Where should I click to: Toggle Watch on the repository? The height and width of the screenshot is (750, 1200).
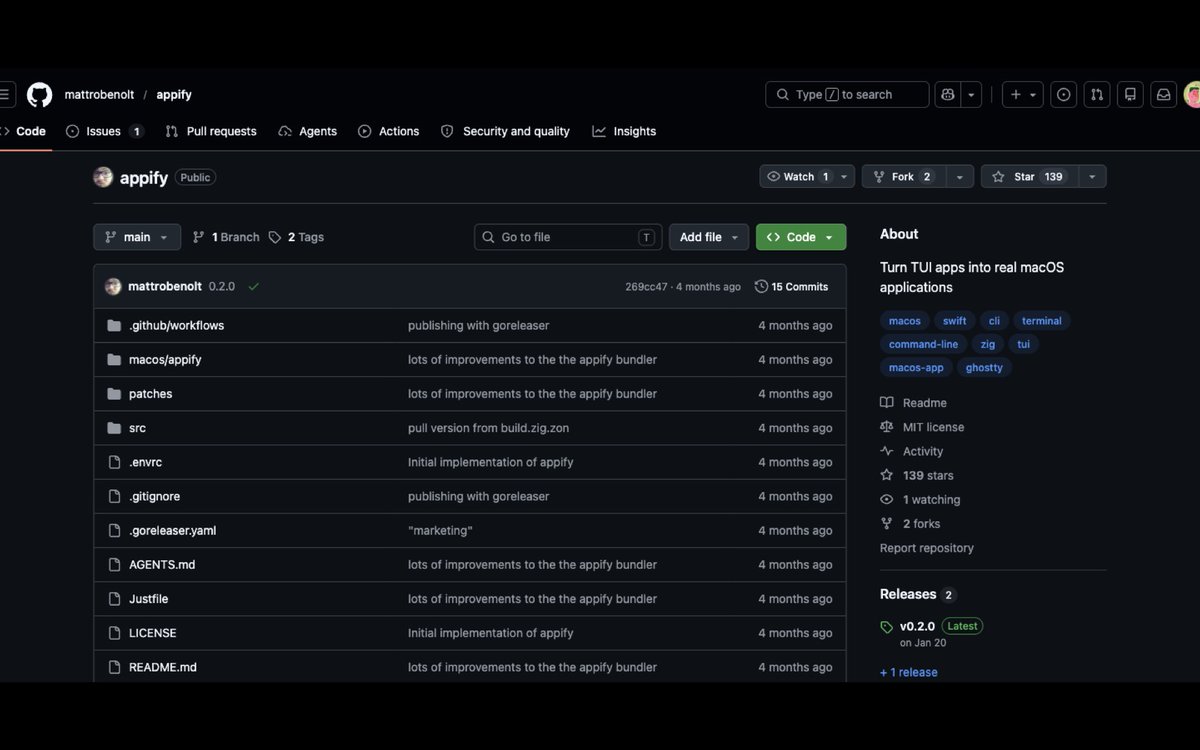[797, 176]
